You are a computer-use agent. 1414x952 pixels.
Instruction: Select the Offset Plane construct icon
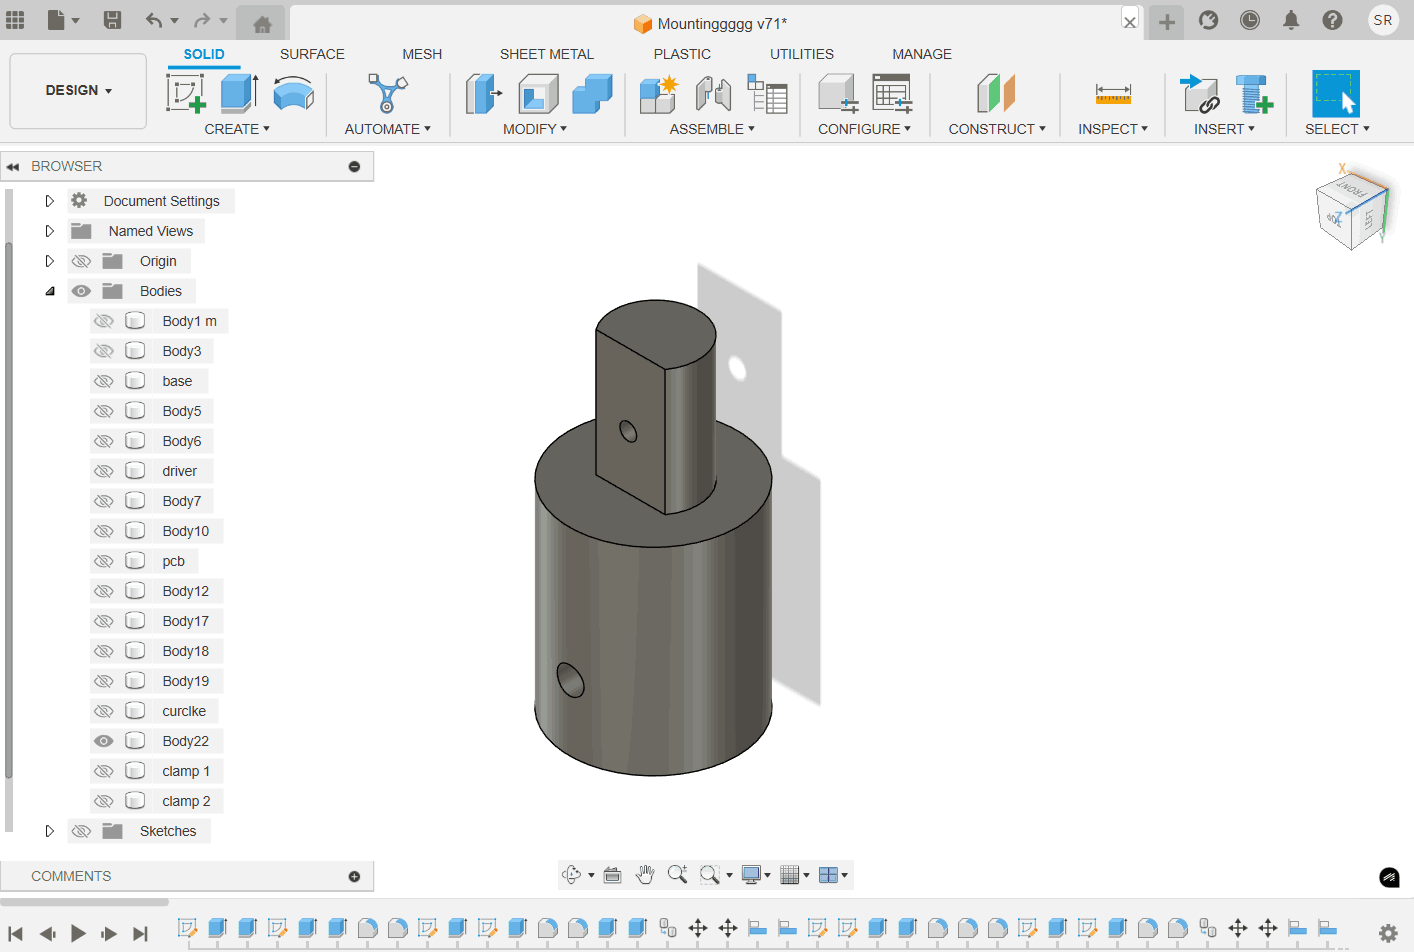(x=996, y=94)
